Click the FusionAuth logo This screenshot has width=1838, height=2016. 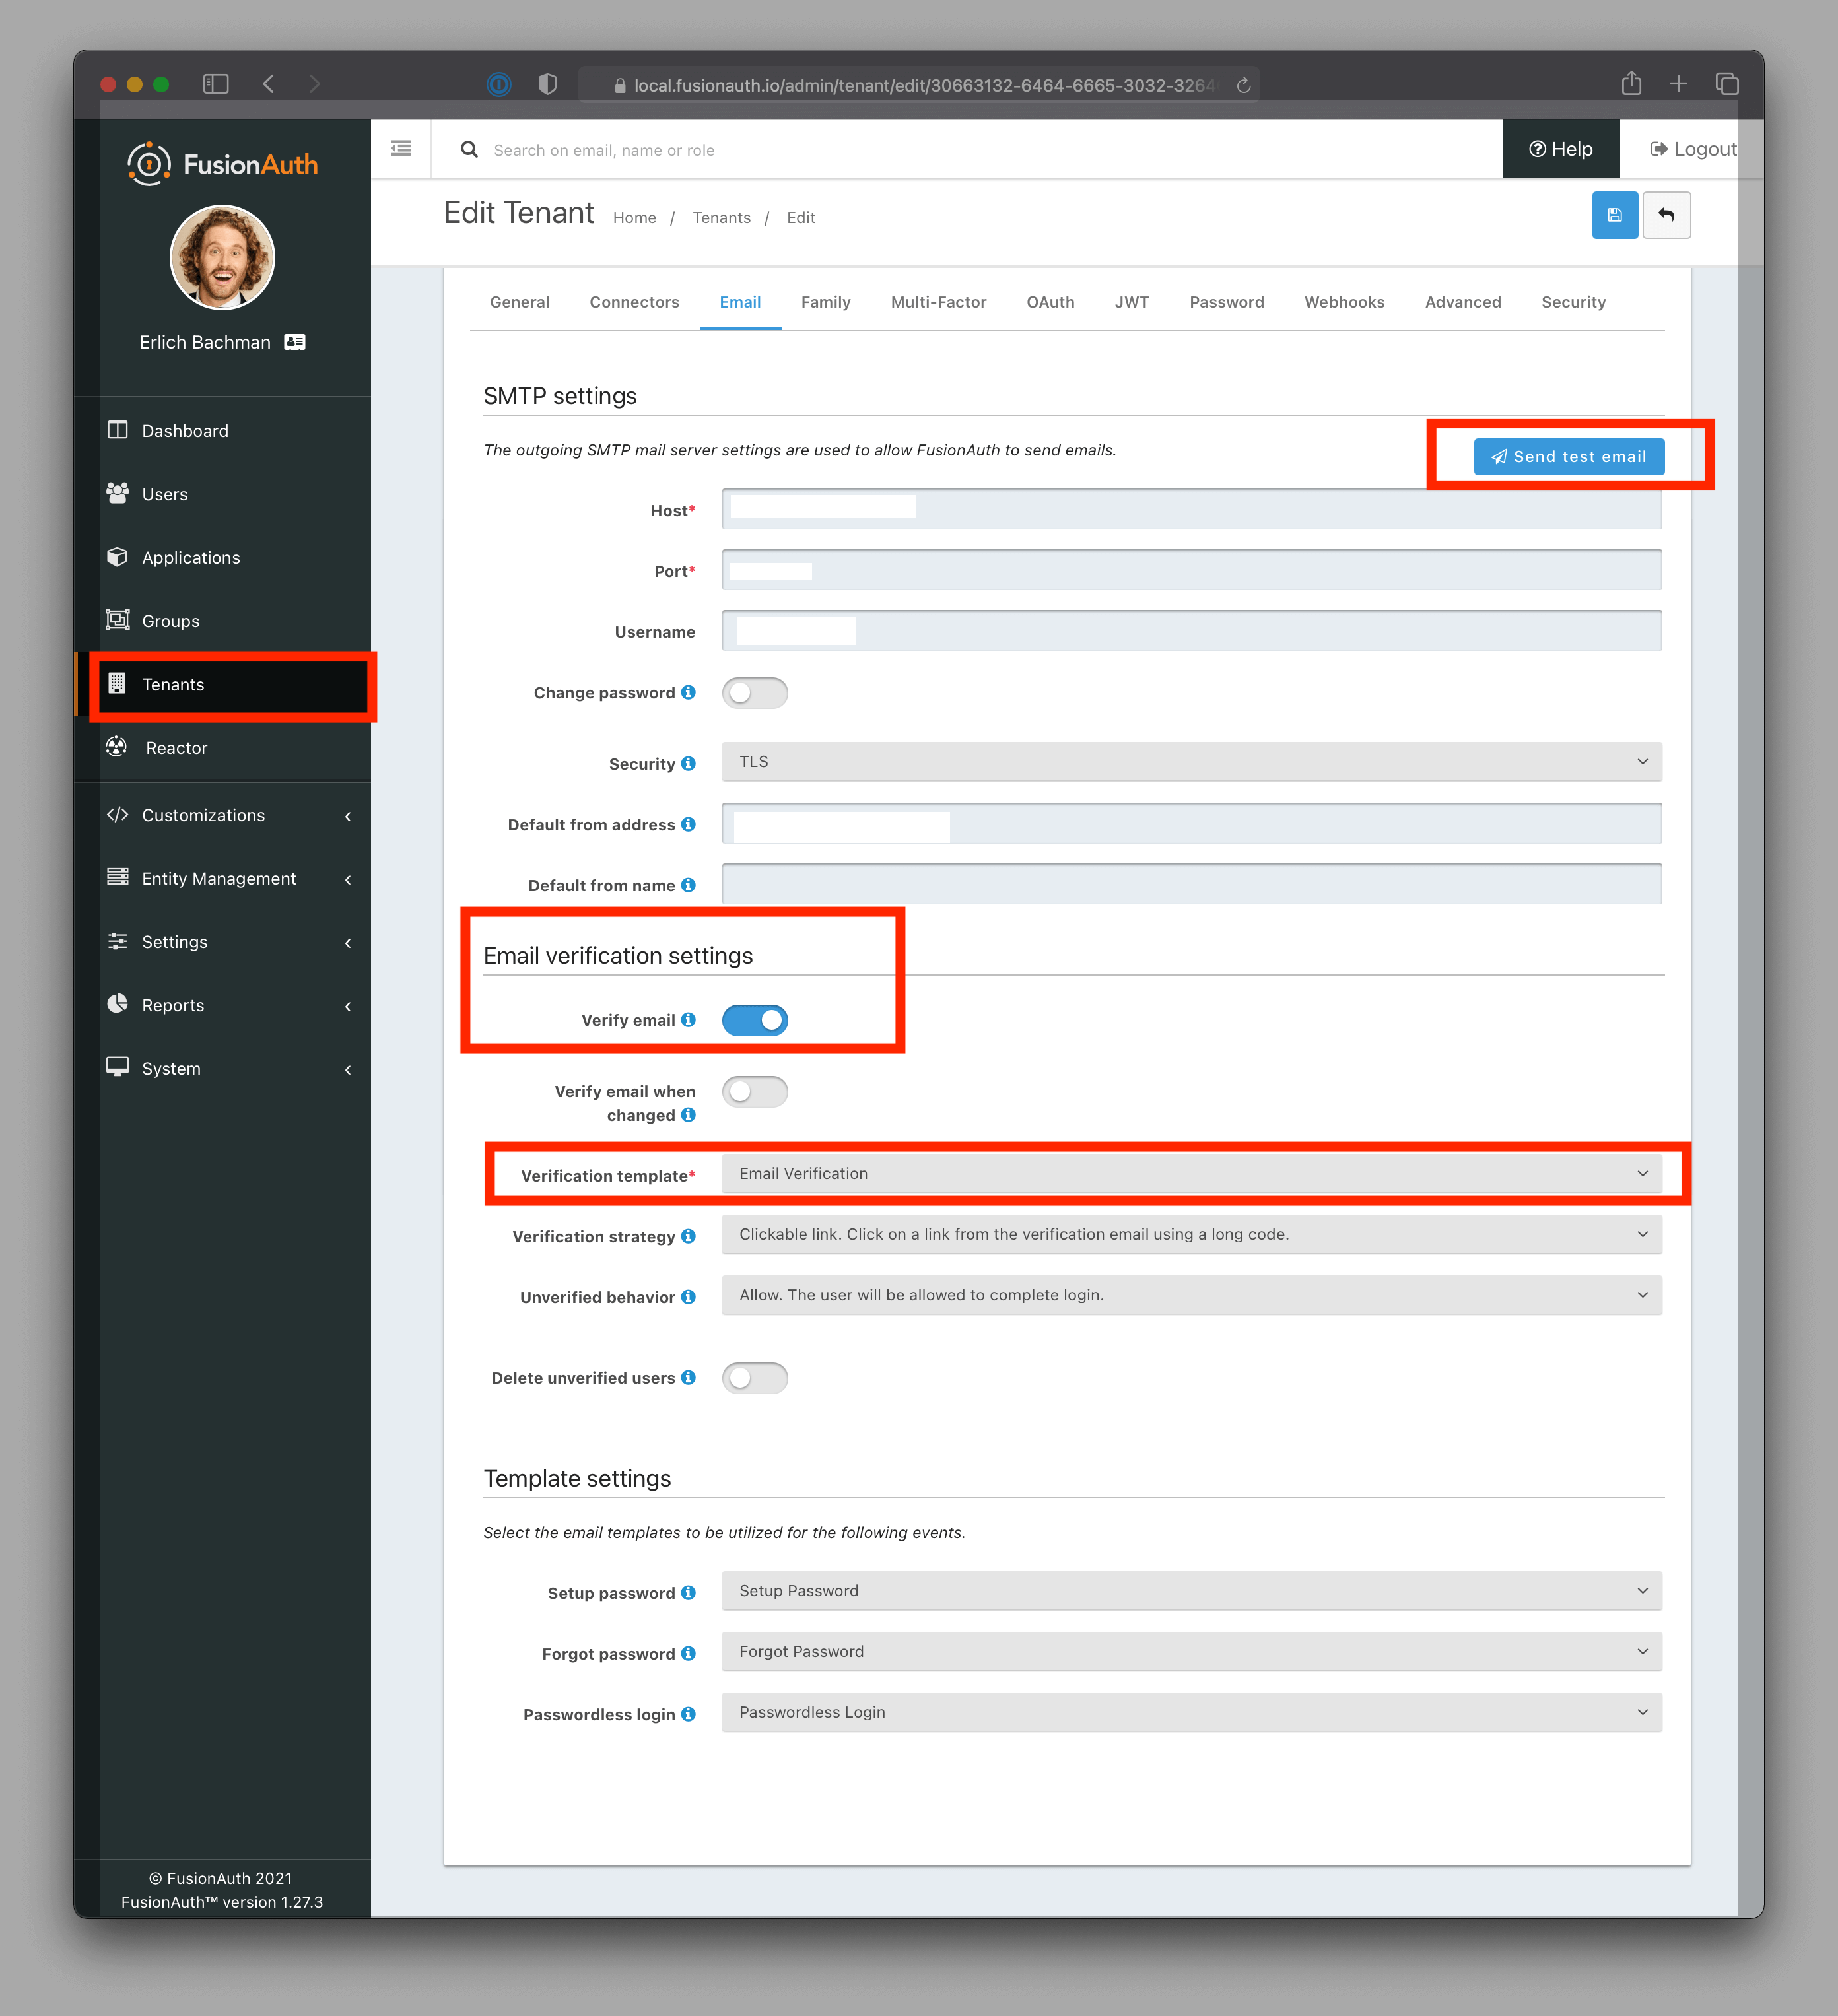(x=223, y=164)
